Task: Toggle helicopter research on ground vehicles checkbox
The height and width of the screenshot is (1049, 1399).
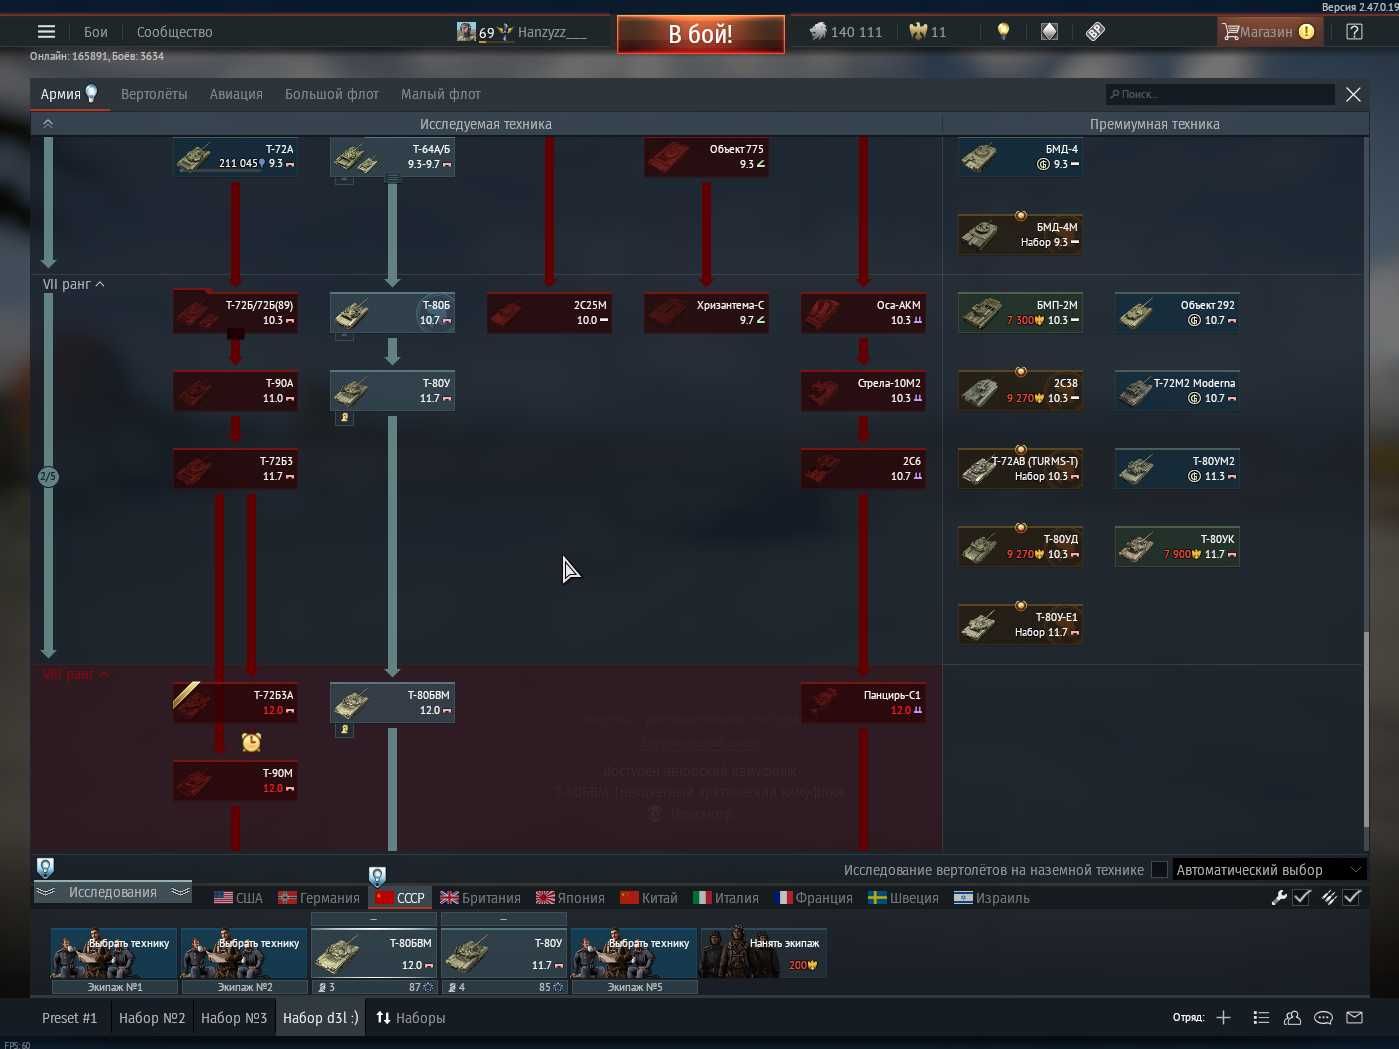Action: coord(1159,870)
